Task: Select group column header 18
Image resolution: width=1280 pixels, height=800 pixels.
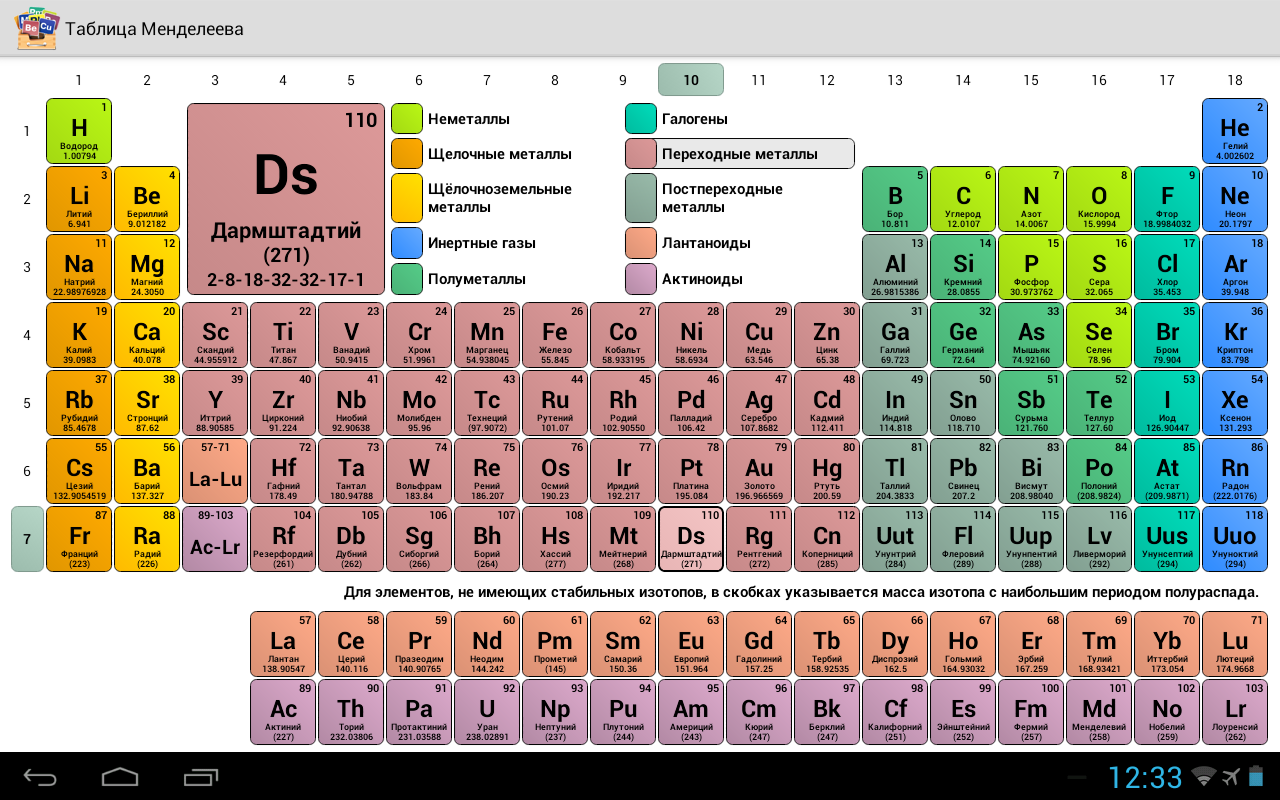Action: pyautogui.click(x=1235, y=80)
